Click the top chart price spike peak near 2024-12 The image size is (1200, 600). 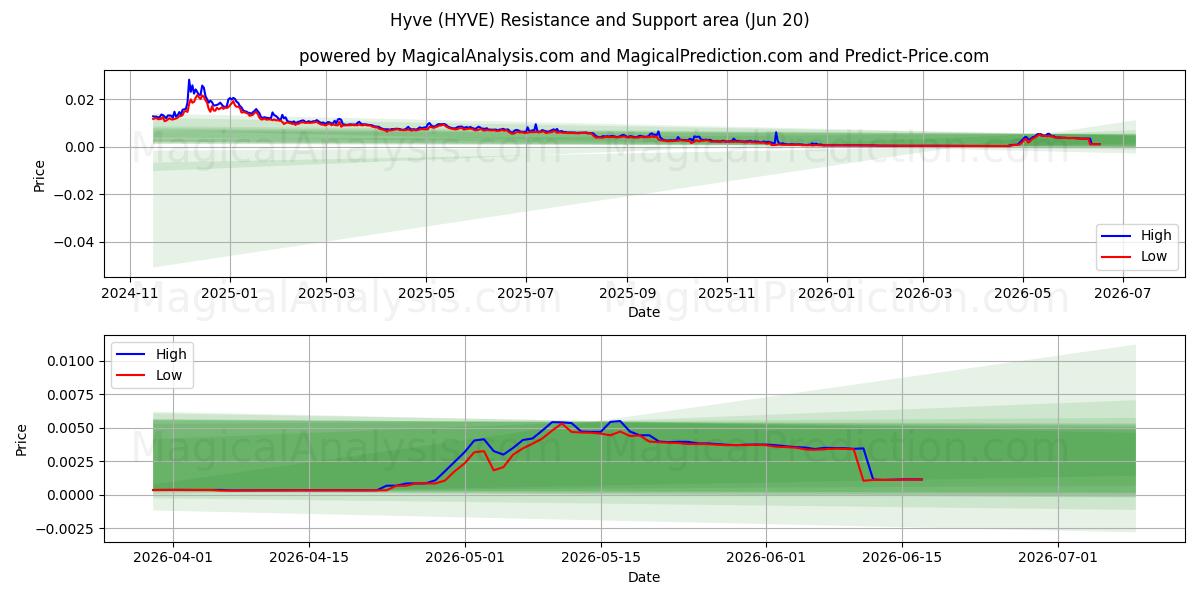click(x=189, y=80)
